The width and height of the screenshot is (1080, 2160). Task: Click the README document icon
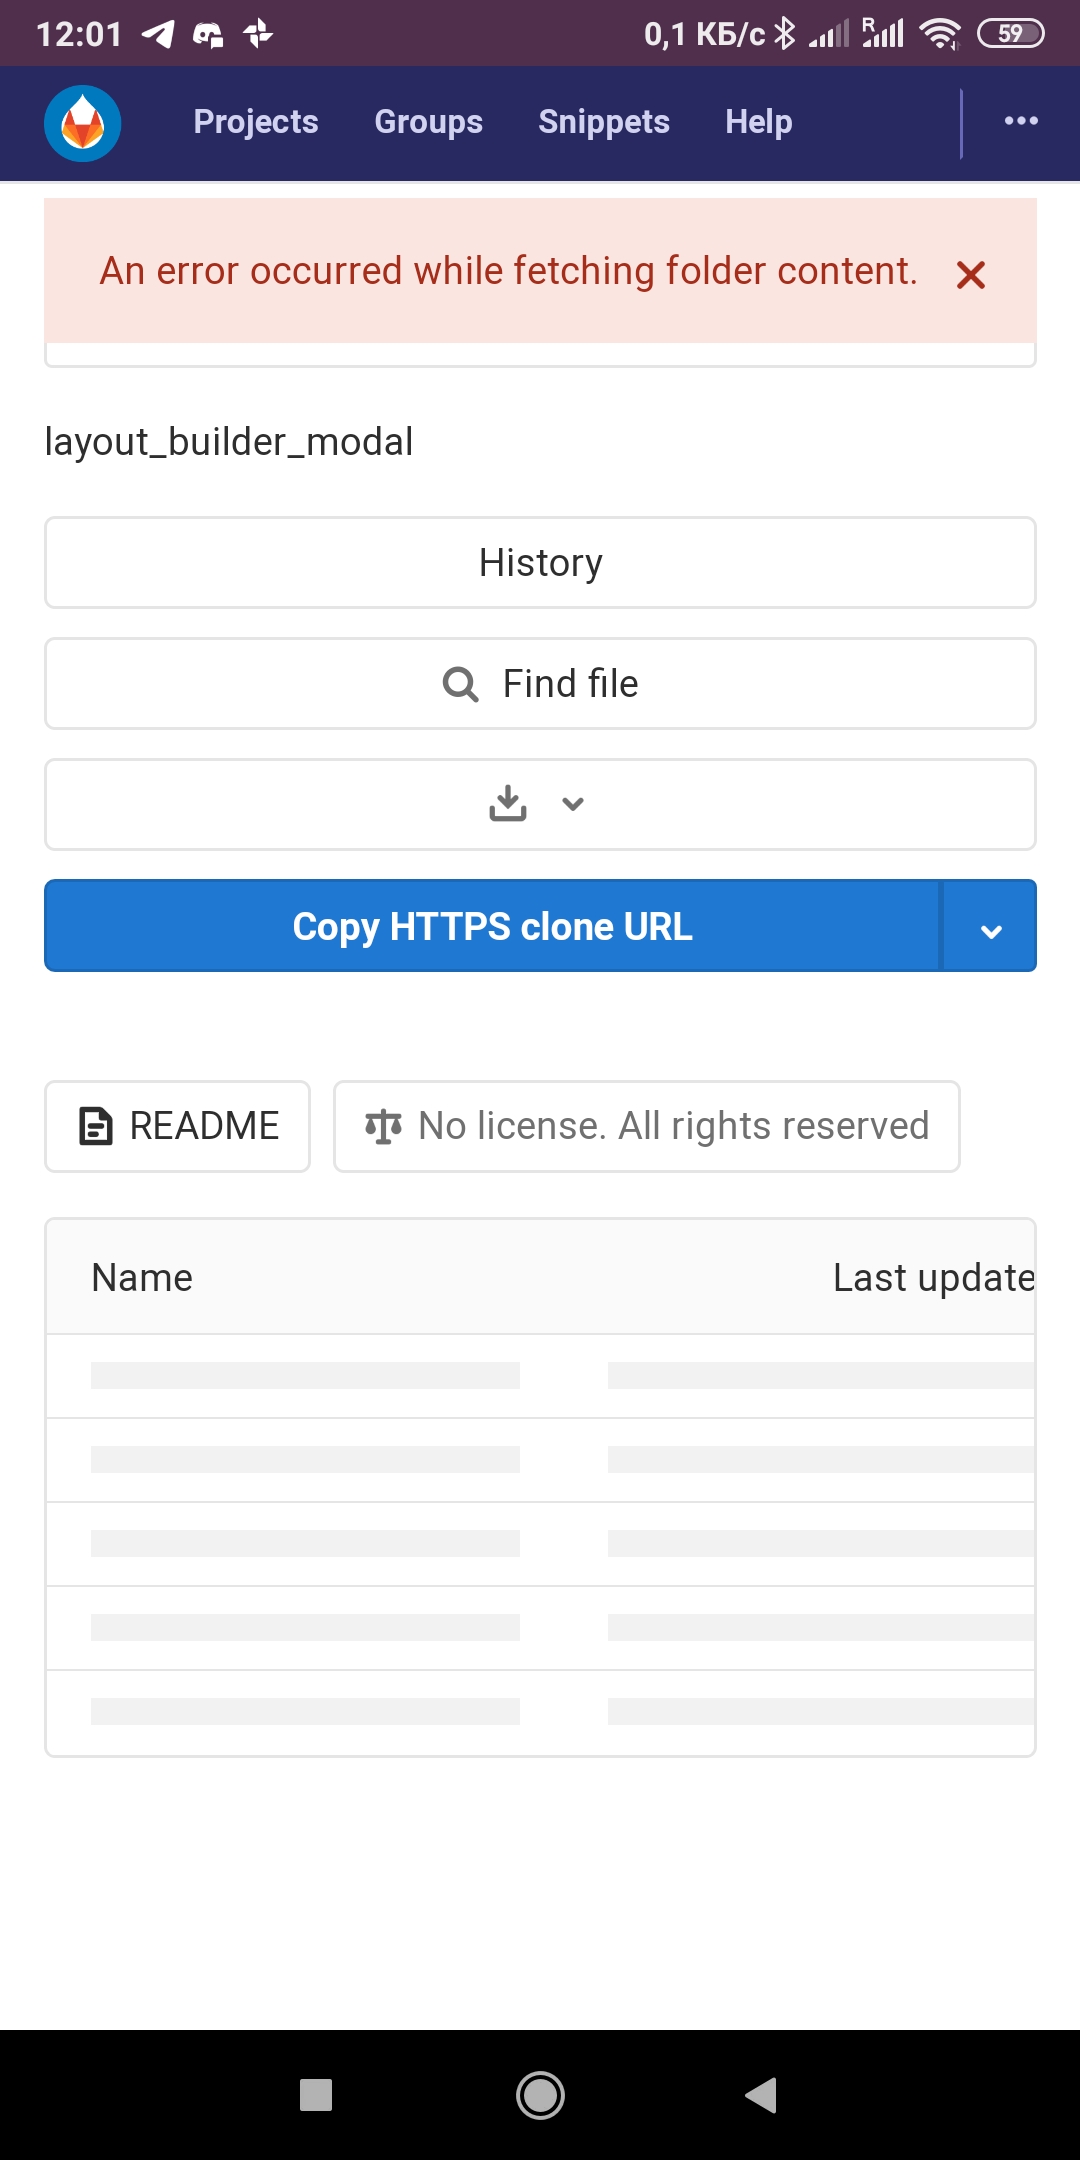96,1126
